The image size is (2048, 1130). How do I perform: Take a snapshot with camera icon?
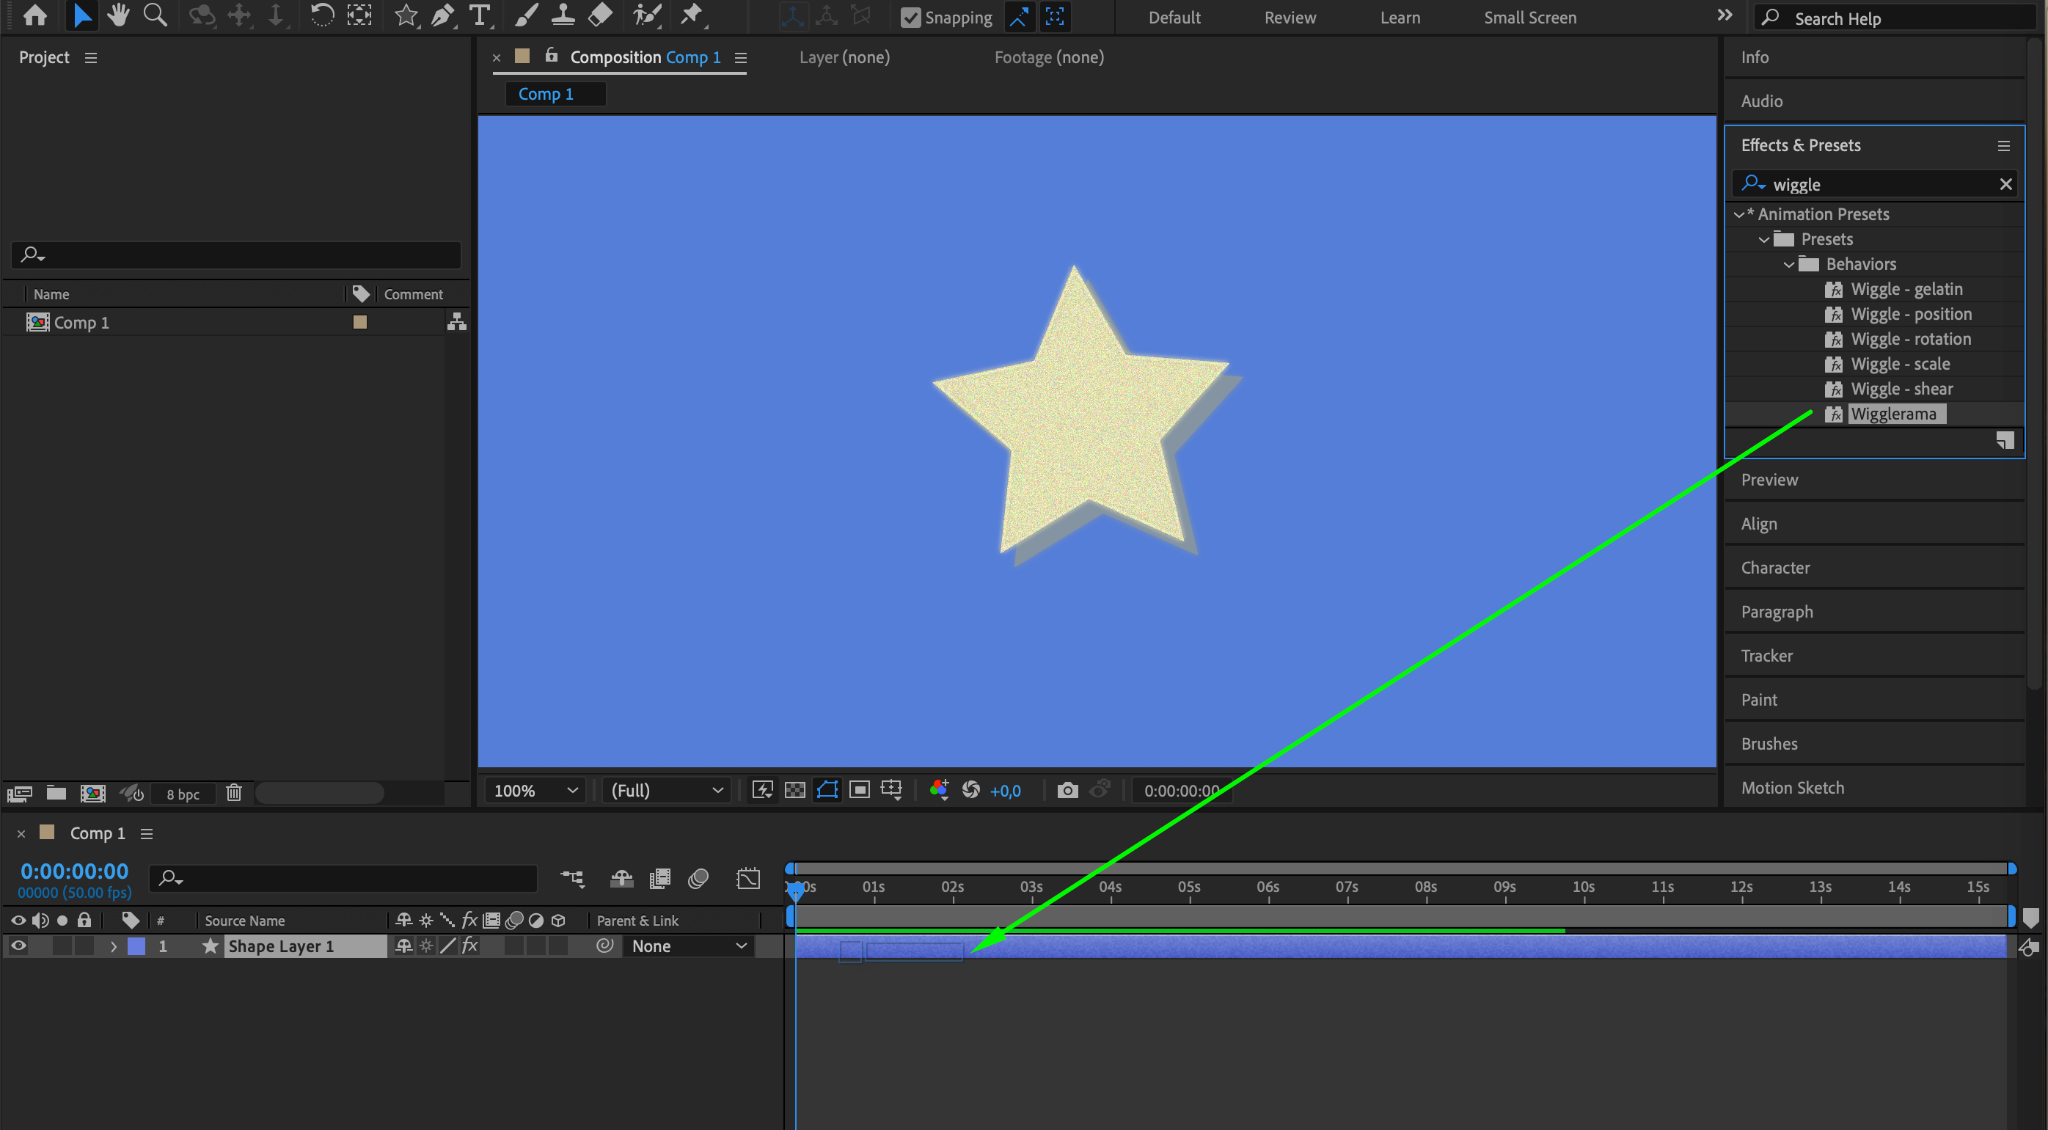[1067, 790]
